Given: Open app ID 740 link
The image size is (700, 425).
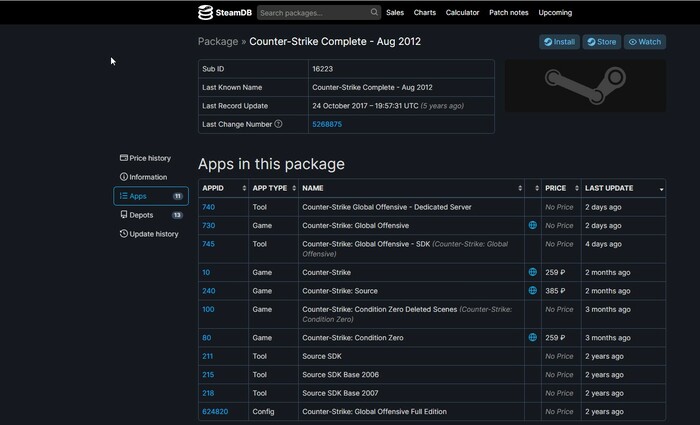Looking at the screenshot, I should 208,207.
